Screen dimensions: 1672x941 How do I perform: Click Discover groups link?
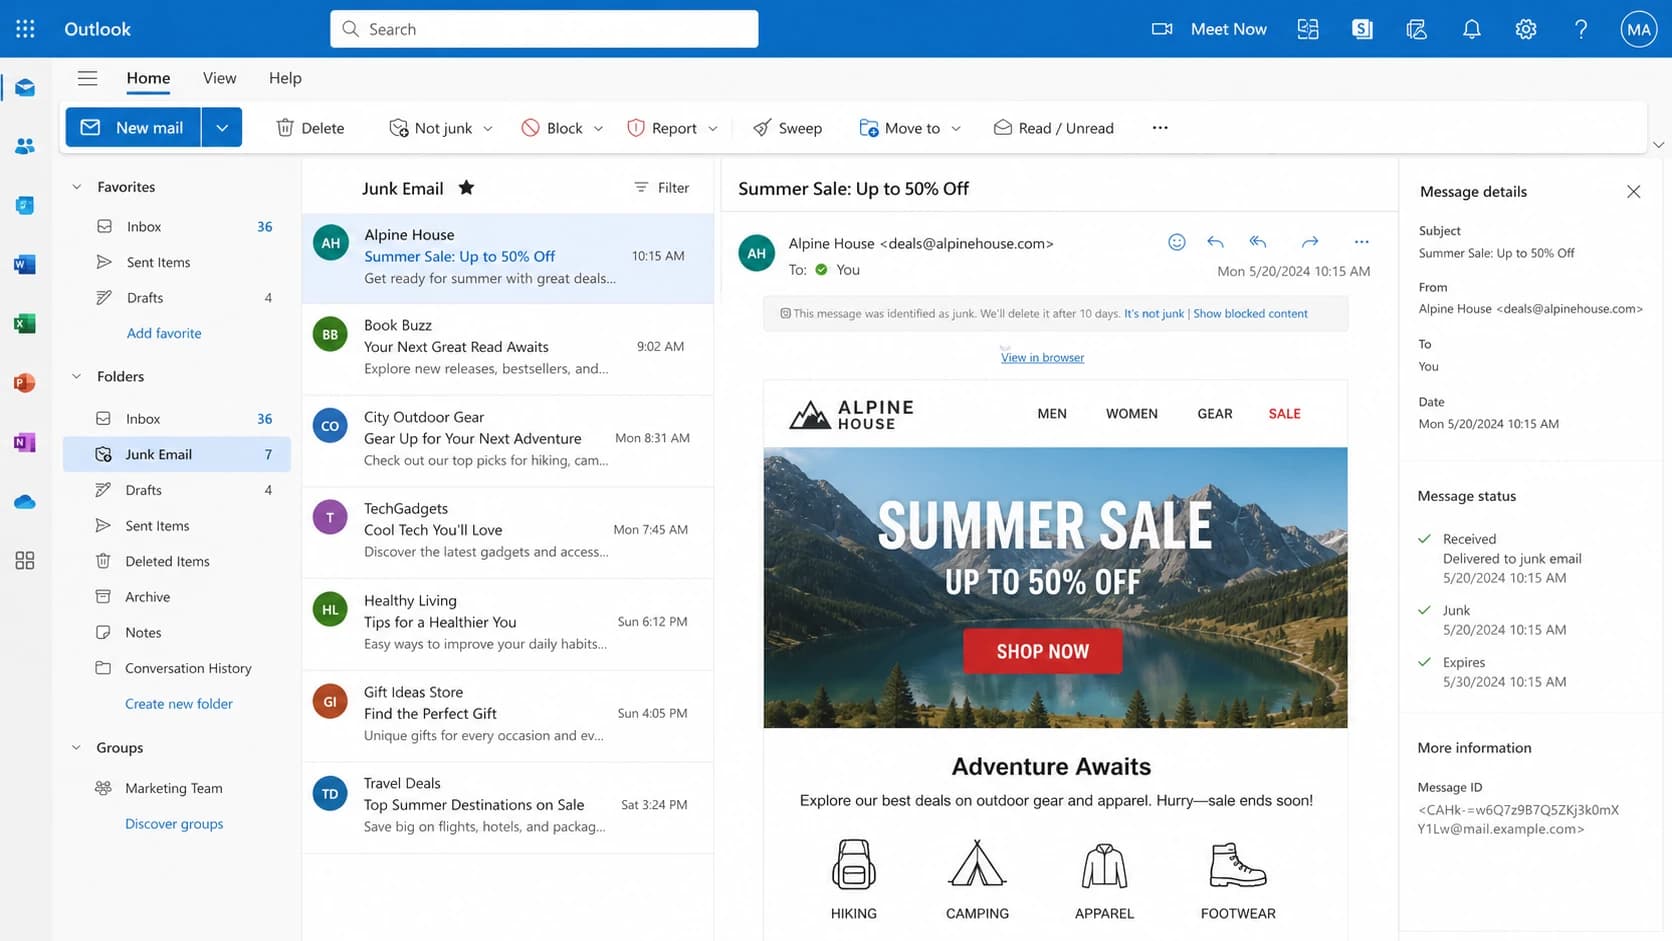pyautogui.click(x=174, y=824)
